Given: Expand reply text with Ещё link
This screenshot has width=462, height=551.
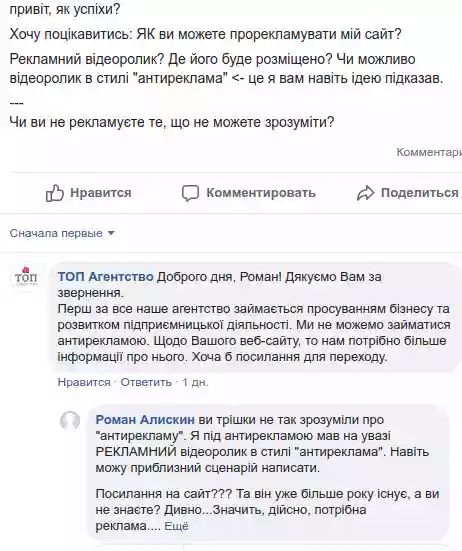Looking at the screenshot, I should pos(176,526).
